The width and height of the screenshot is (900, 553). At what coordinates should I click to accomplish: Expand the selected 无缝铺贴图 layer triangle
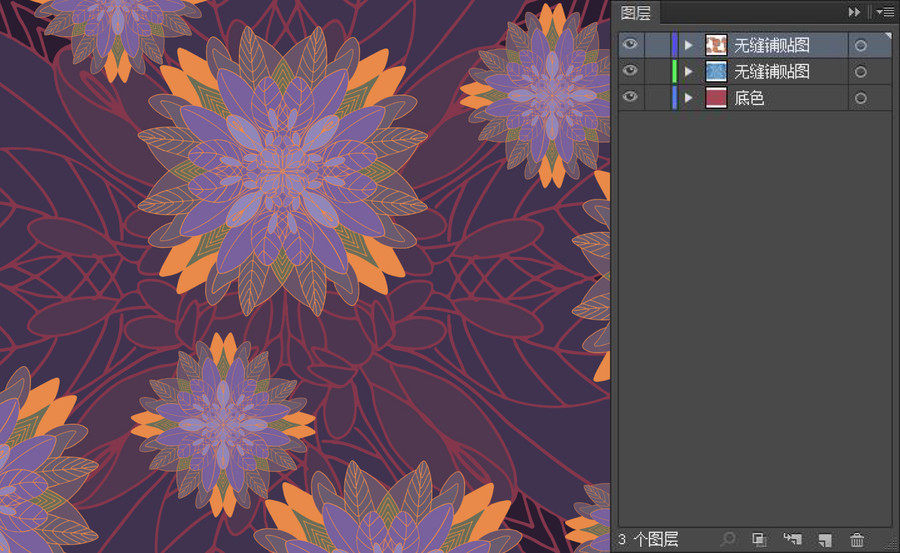[x=689, y=45]
